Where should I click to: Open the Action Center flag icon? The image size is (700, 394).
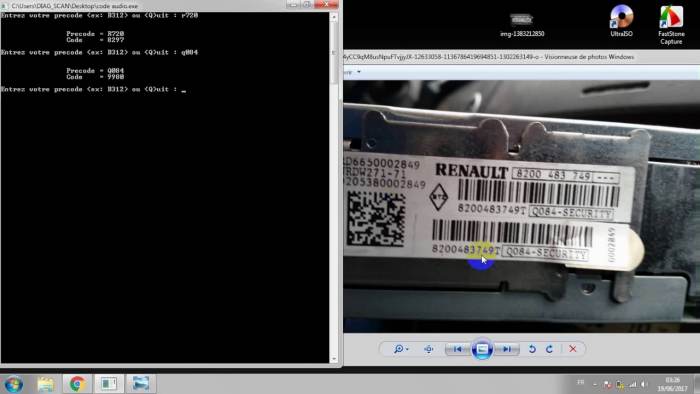coord(607,384)
